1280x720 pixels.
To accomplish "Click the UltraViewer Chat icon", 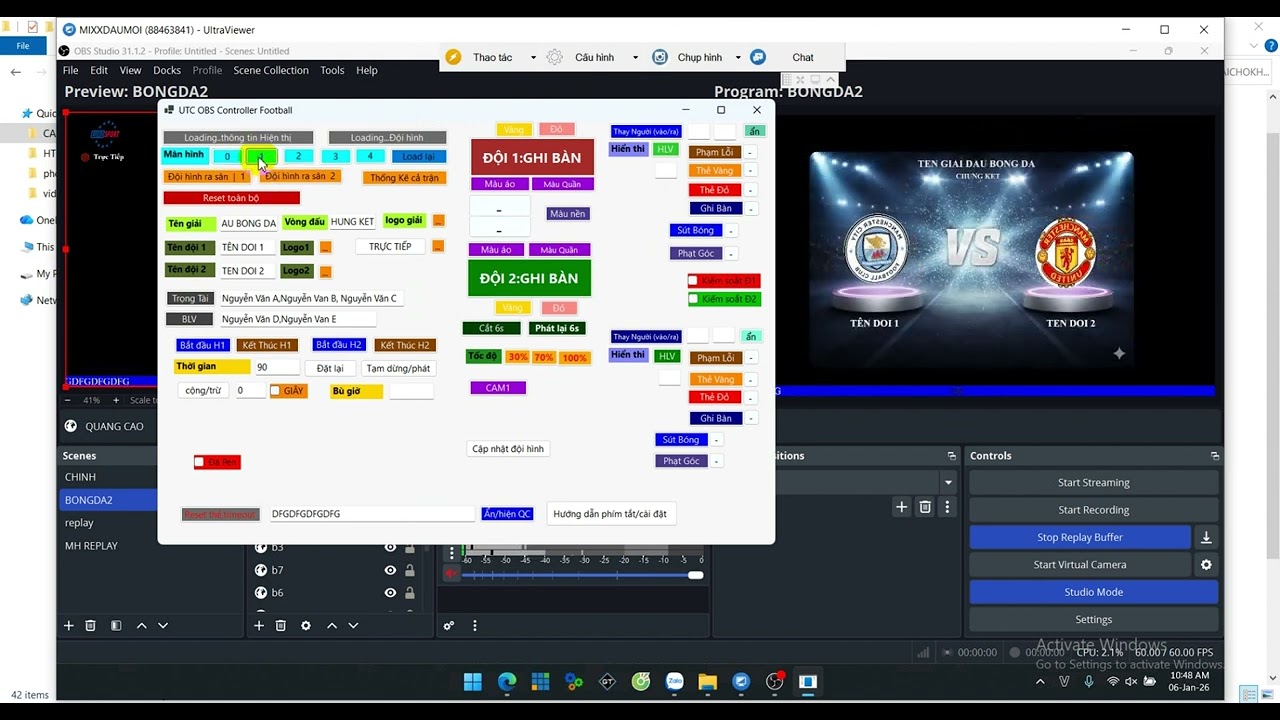I will tap(758, 57).
